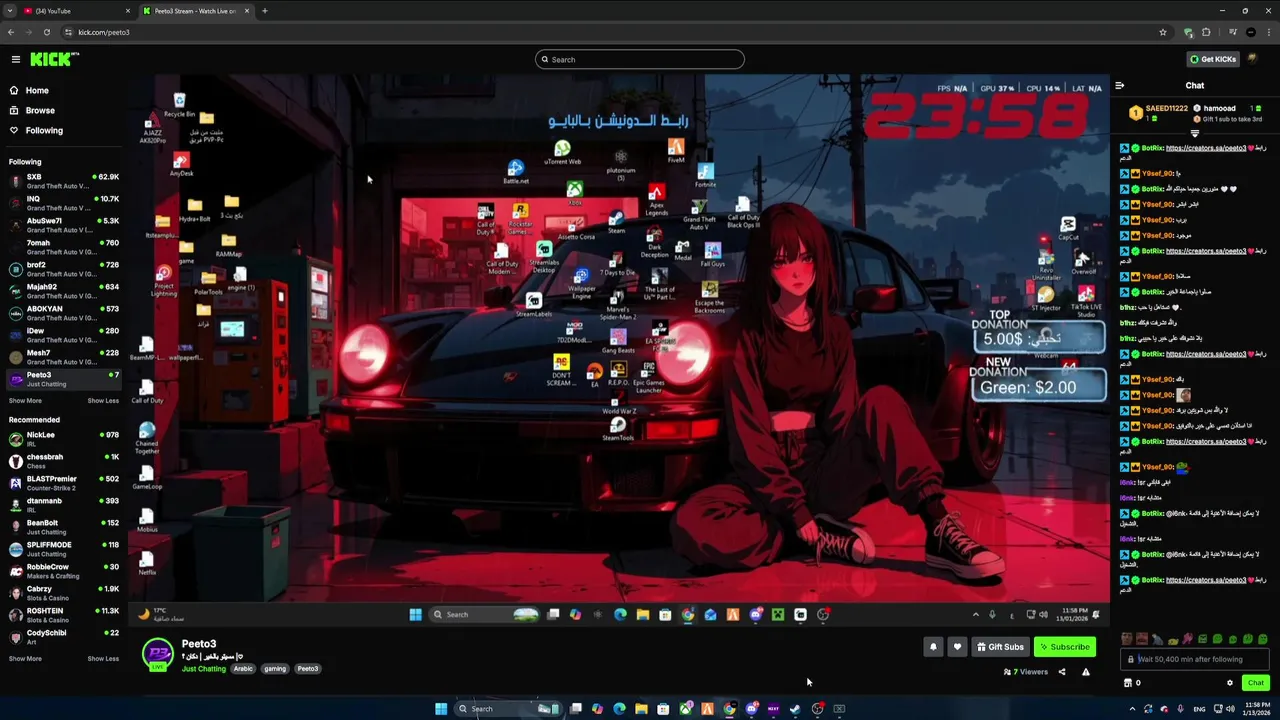Image resolution: width=1280 pixels, height=720 pixels.
Task: Open ROSHTEIN recommended channel
Action: pos(63,615)
